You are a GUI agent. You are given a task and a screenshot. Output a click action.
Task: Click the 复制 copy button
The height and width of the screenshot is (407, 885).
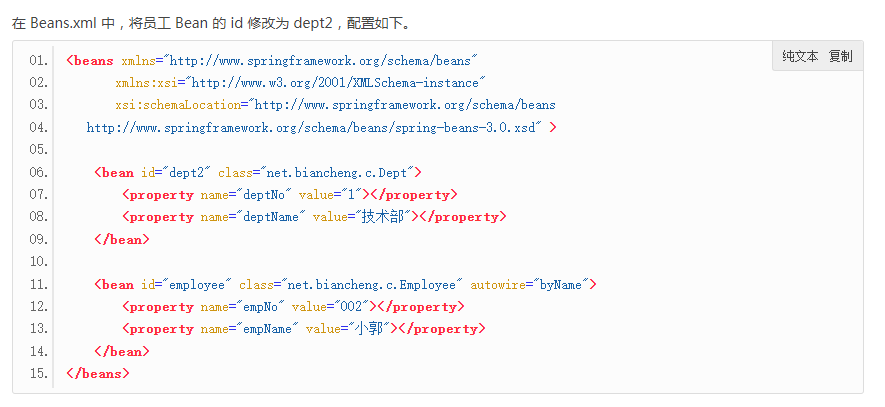pyautogui.click(x=840, y=57)
